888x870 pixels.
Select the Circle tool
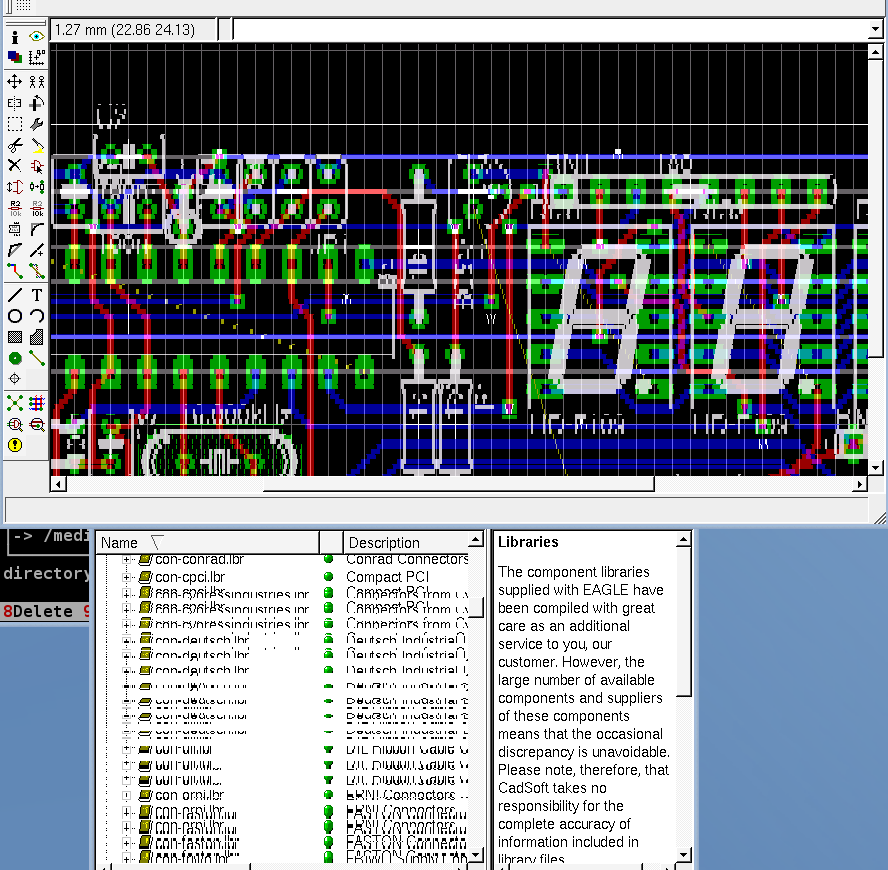[x=15, y=316]
